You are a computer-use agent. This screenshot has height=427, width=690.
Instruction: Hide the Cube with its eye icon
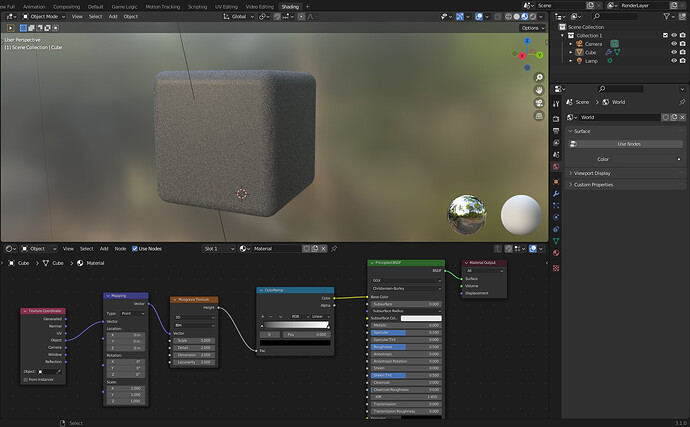[674, 52]
